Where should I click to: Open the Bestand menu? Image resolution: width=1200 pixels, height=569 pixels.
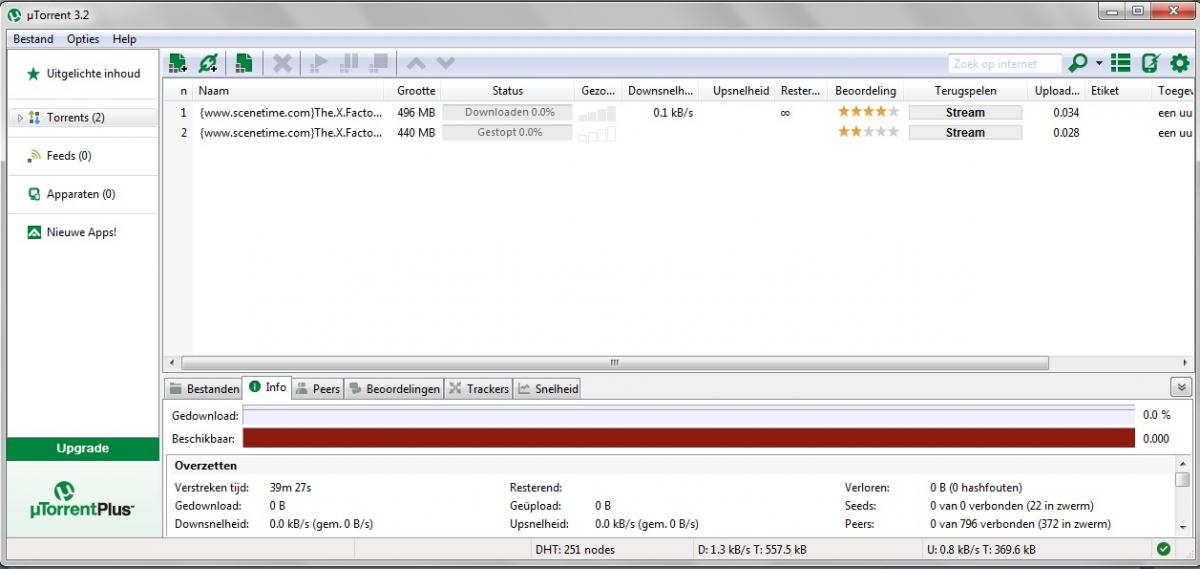[x=33, y=39]
